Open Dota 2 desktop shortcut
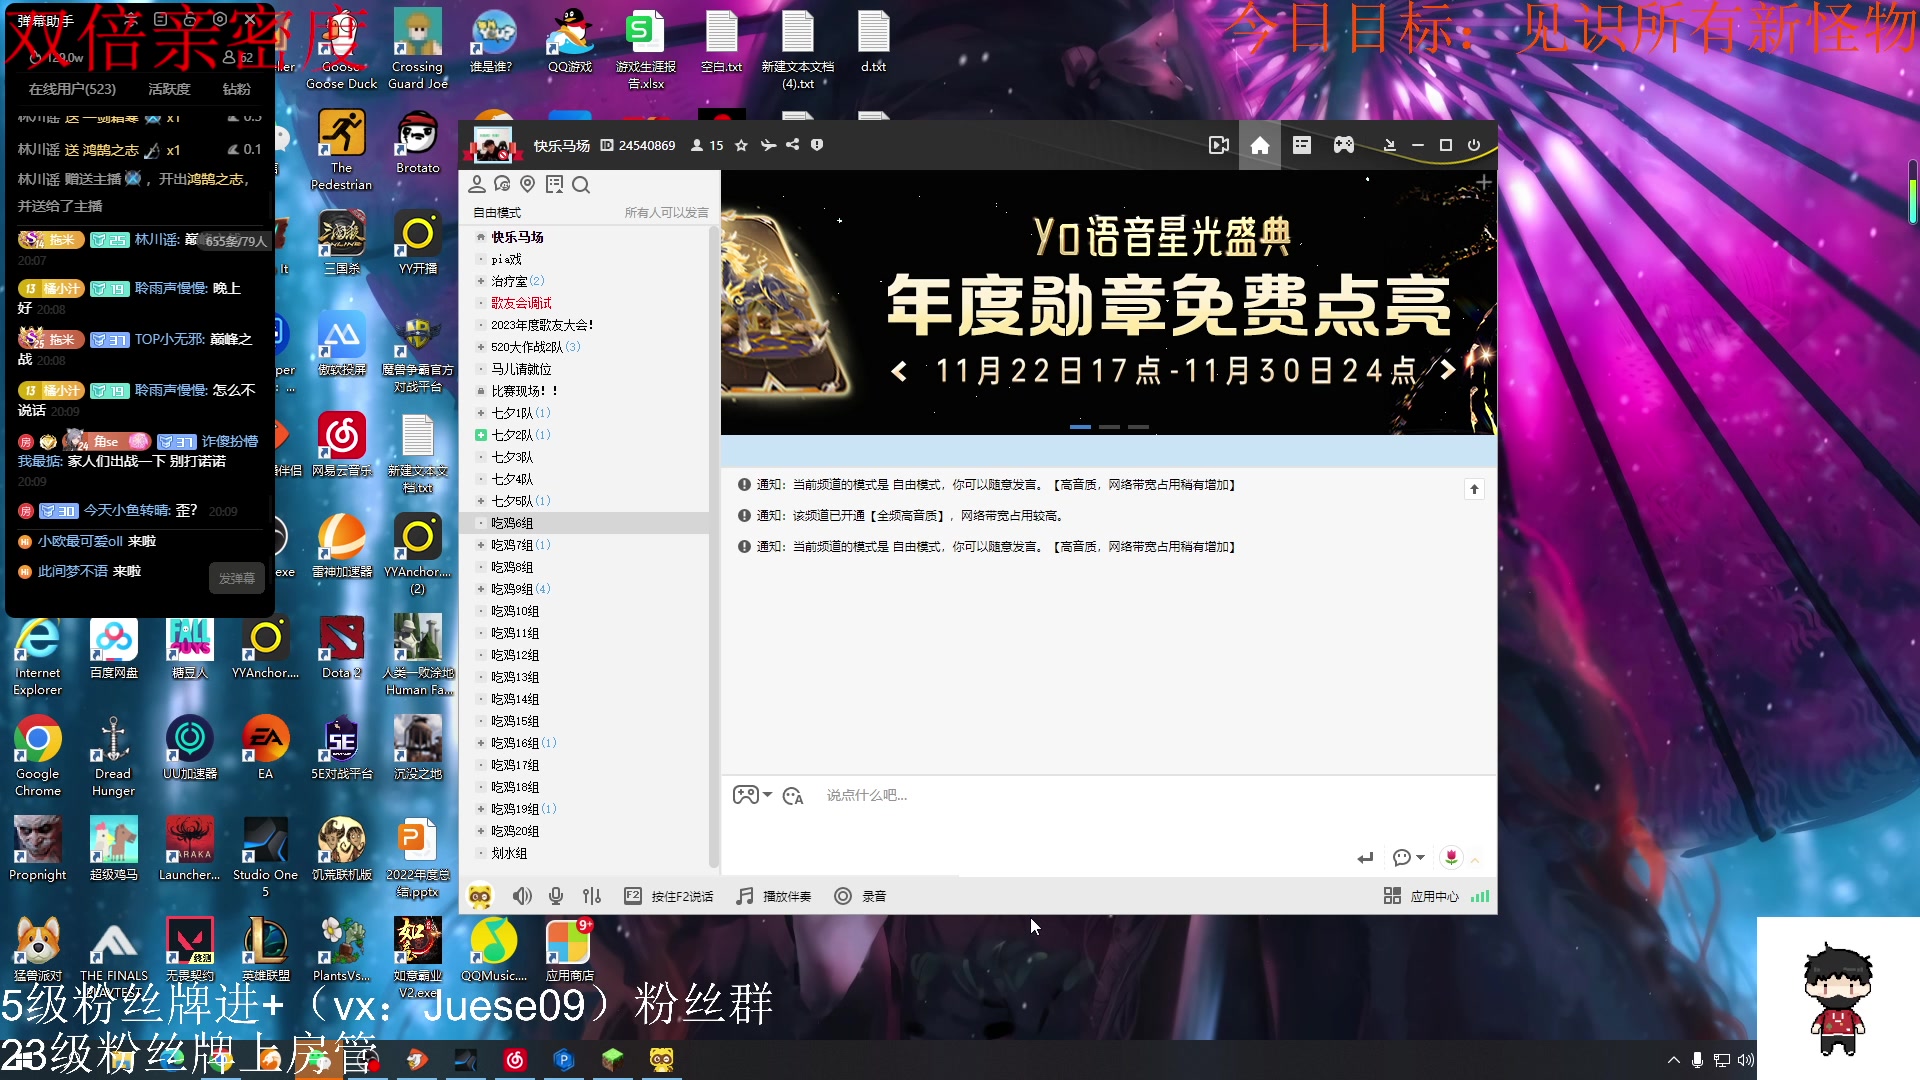The width and height of the screenshot is (1920, 1080). (341, 647)
